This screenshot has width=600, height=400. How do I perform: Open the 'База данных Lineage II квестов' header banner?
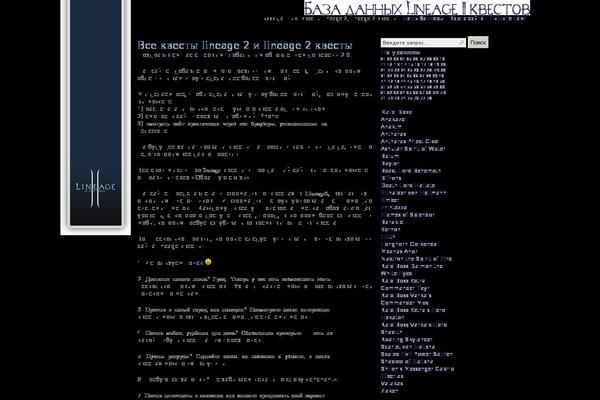click(x=417, y=8)
